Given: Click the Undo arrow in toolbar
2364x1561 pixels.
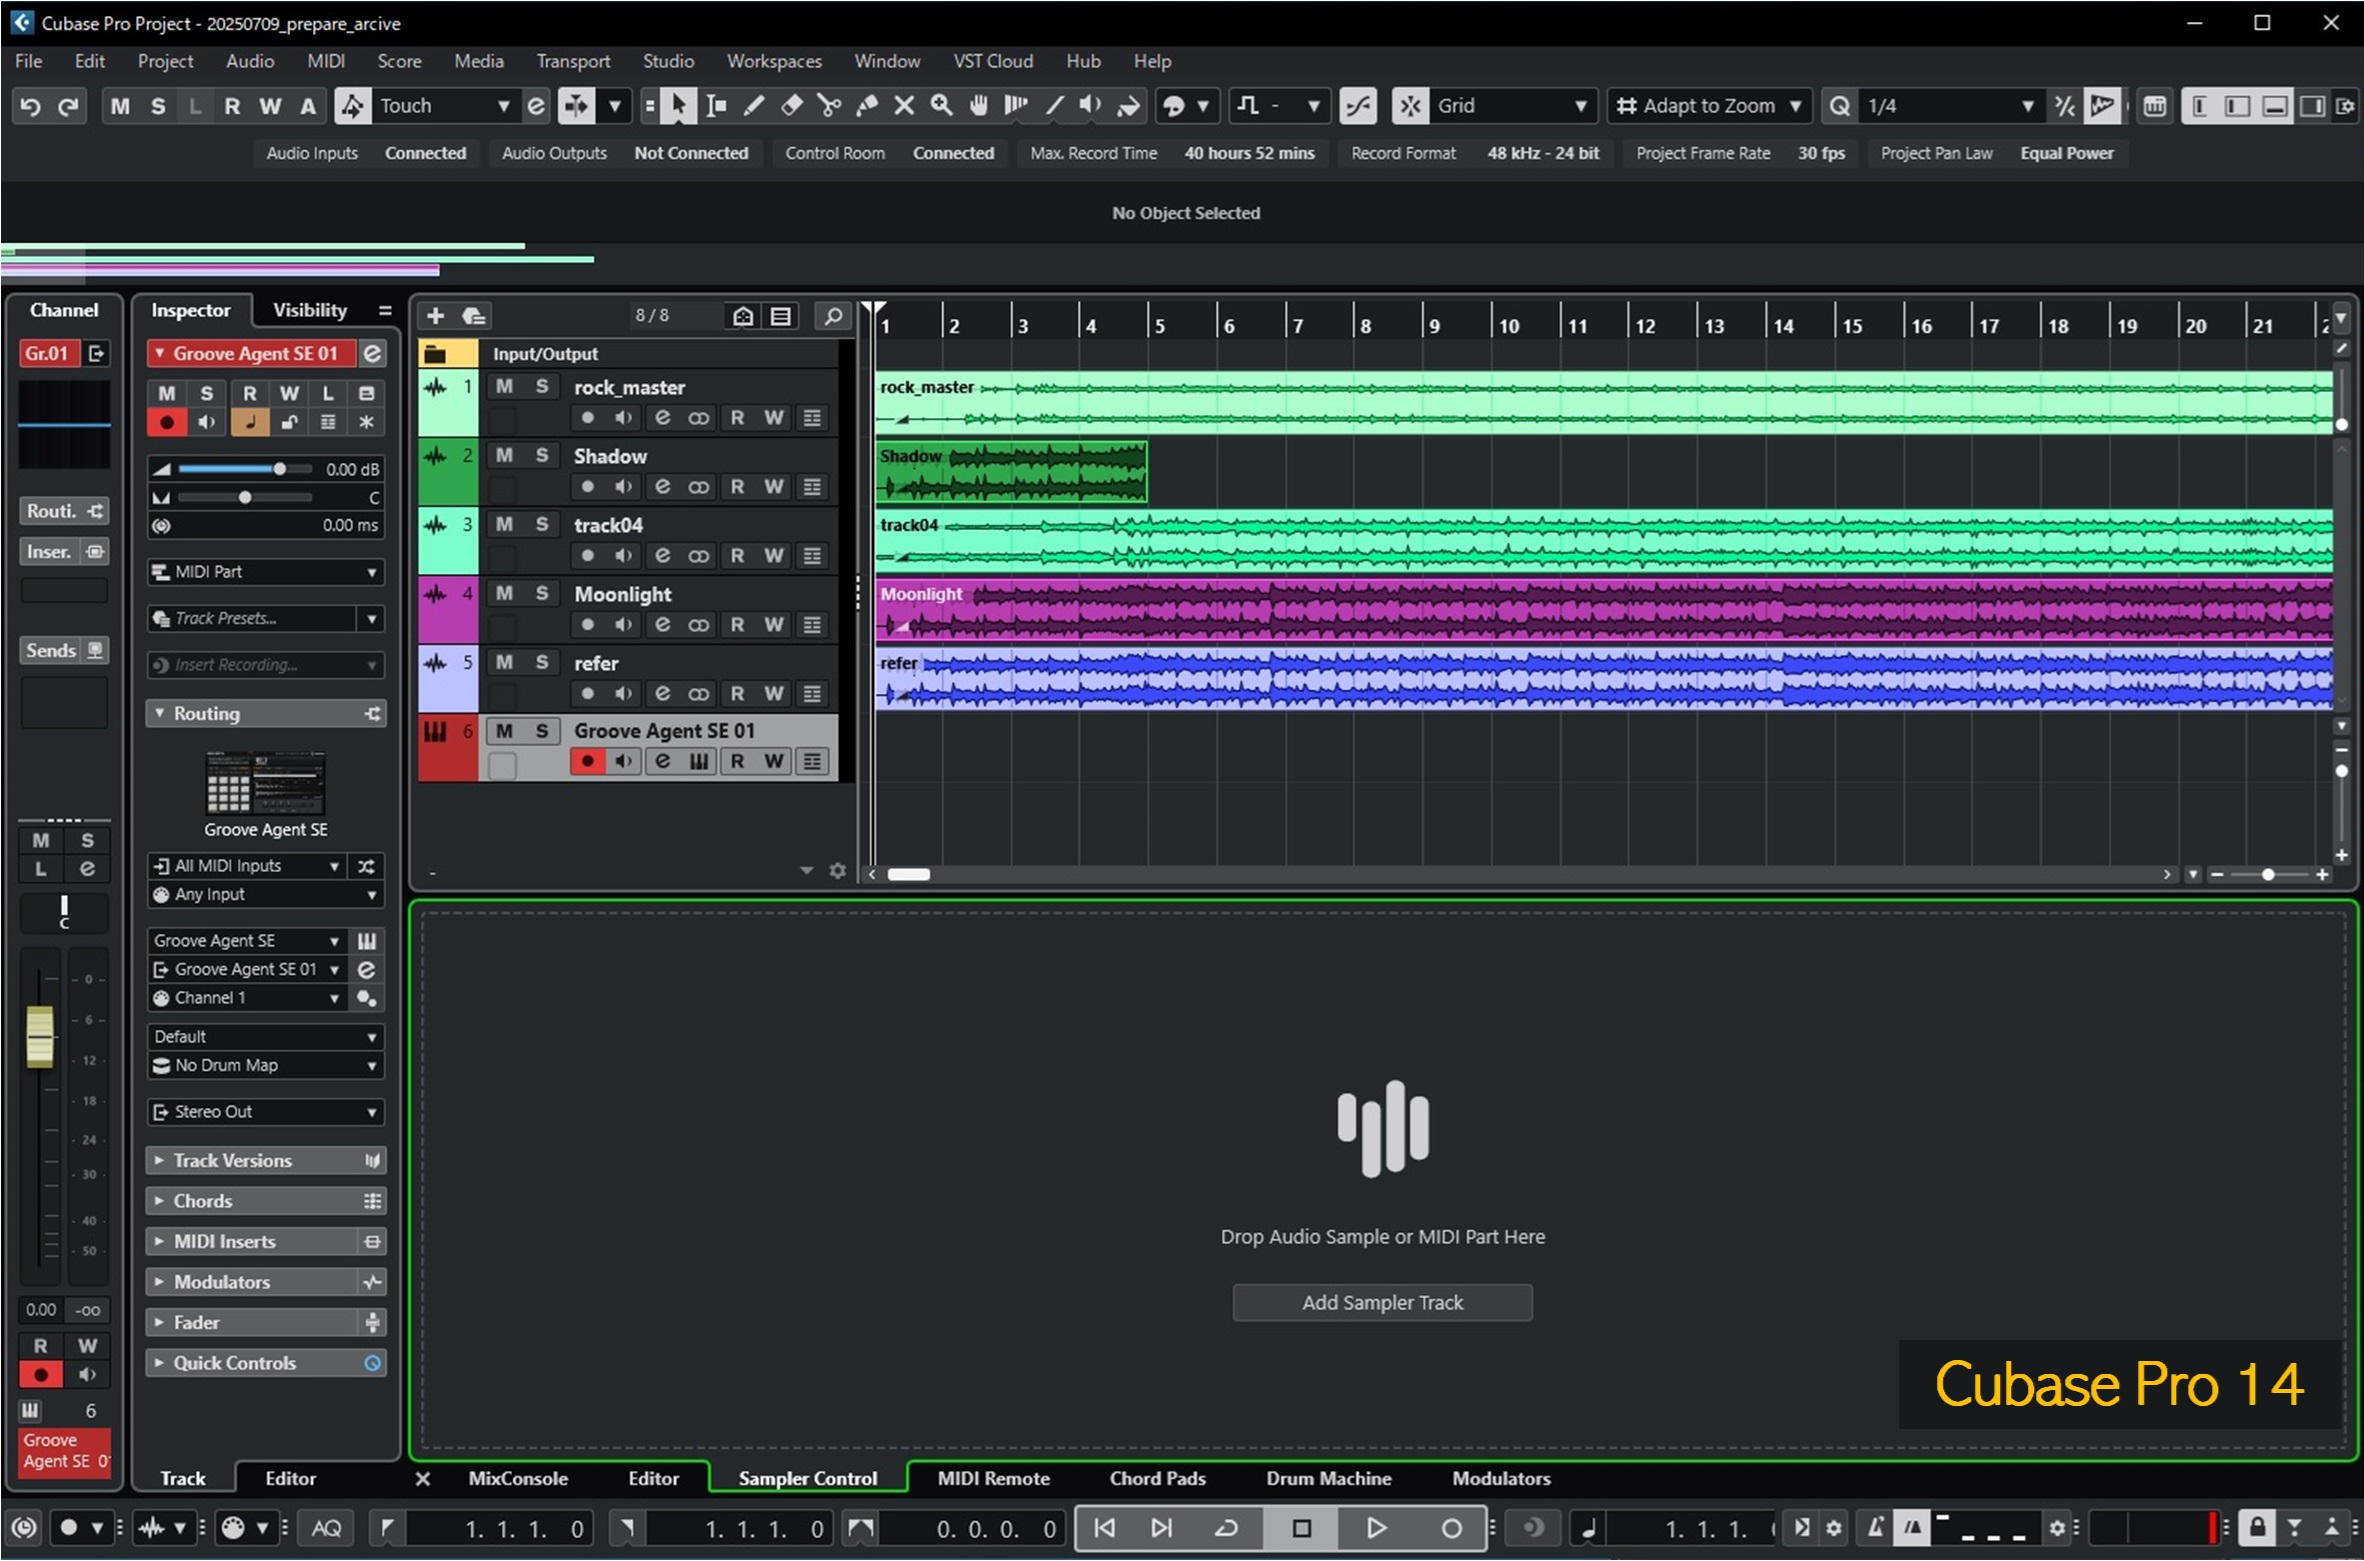Looking at the screenshot, I should (30, 106).
